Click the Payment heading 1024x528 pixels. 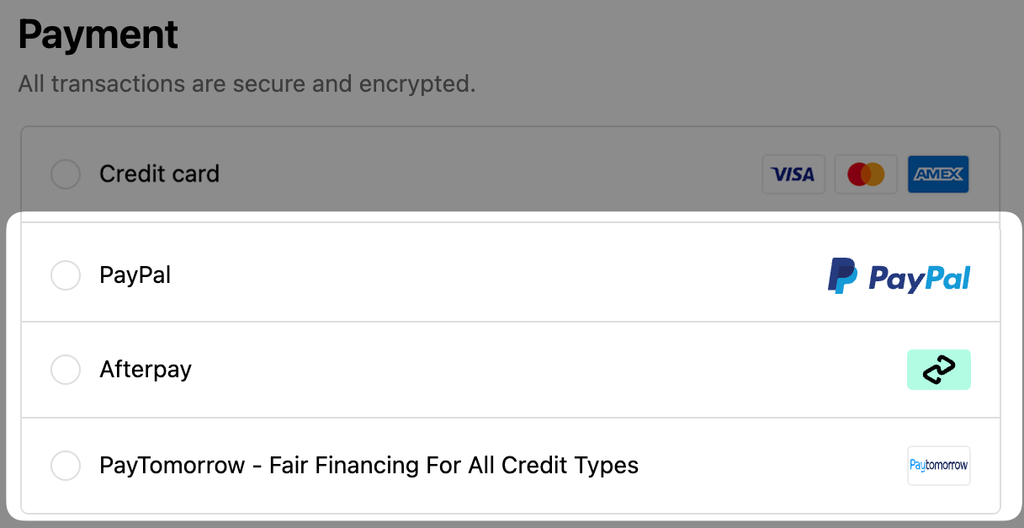[x=98, y=35]
